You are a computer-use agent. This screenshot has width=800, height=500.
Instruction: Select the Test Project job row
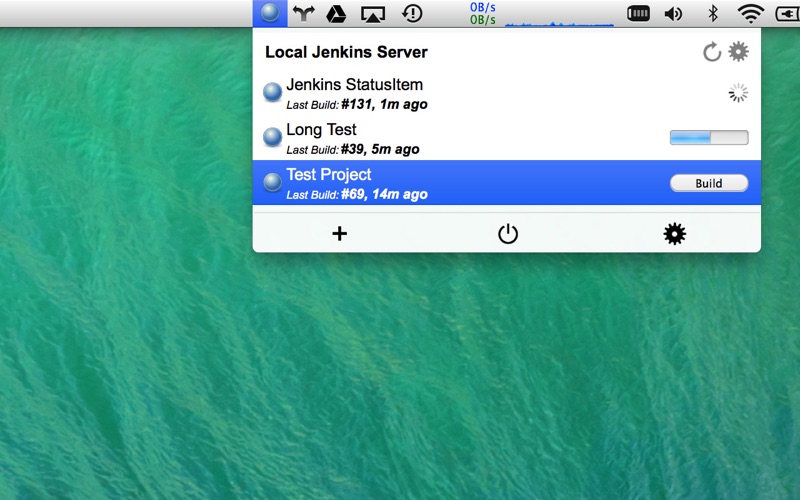tap(507, 183)
